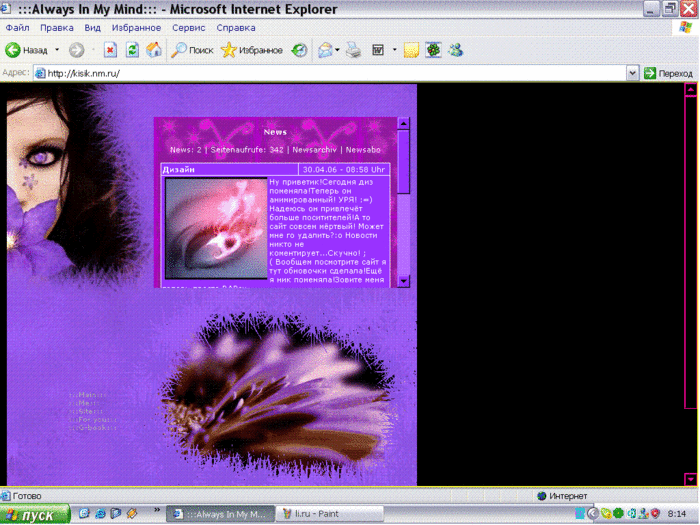This screenshot has height=525, width=700.
Task: Switch to li.ru - Paint taskbar button
Action: point(329,514)
